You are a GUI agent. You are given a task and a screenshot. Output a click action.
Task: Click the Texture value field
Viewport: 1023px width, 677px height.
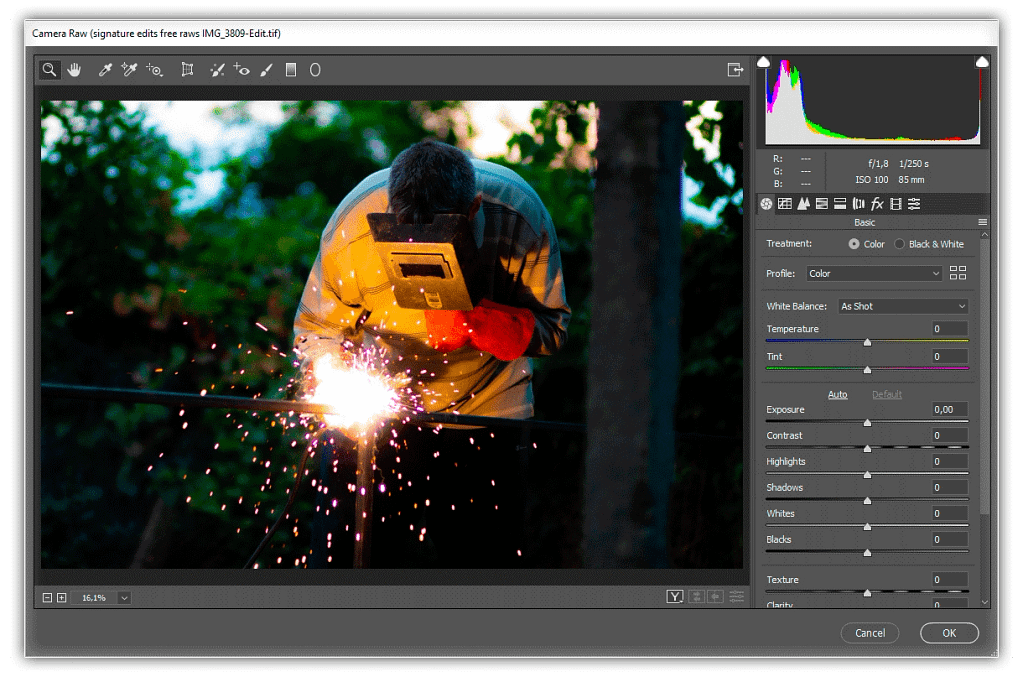click(949, 580)
